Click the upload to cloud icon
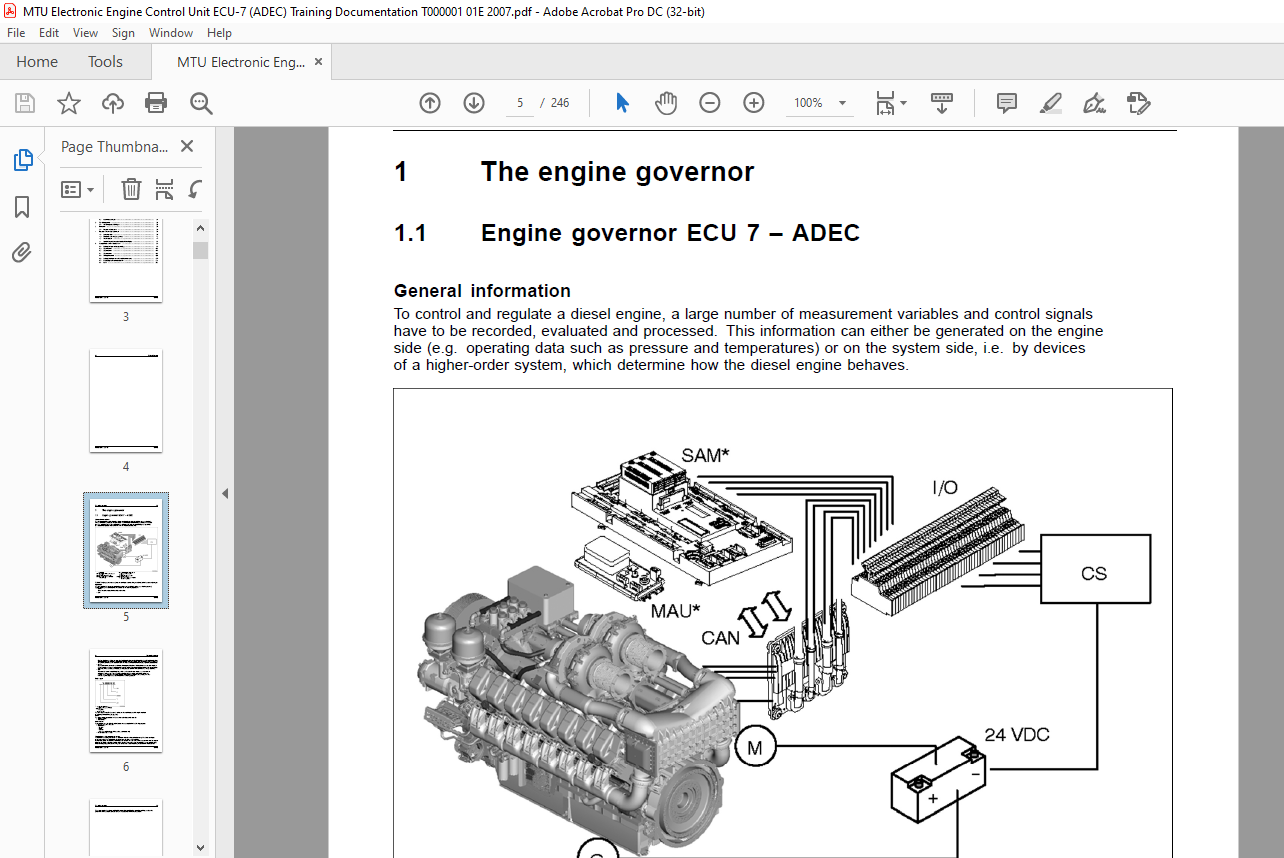Image resolution: width=1284 pixels, height=858 pixels. point(113,103)
